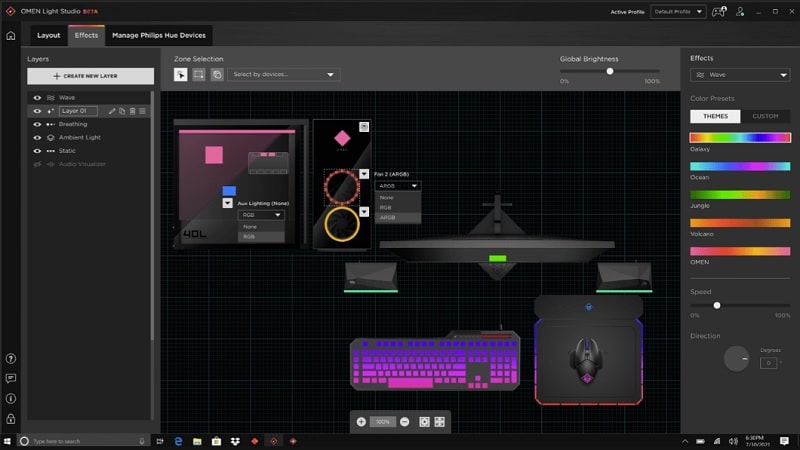Open the Help question mark icon
This screenshot has height=450, width=800.
(11, 359)
